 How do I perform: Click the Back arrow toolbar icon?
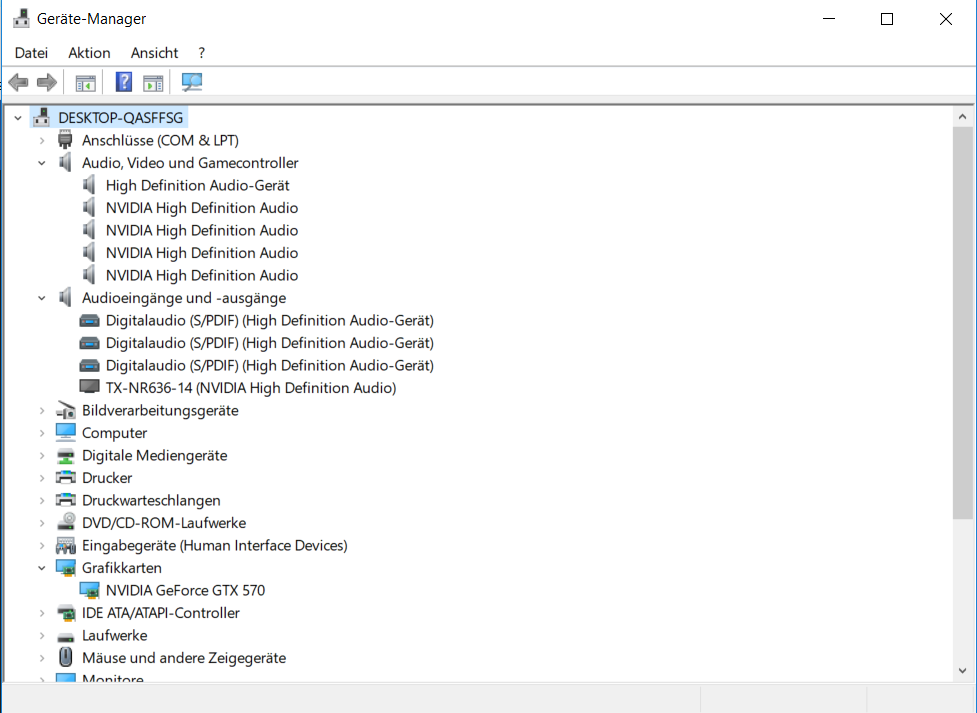click(x=19, y=82)
